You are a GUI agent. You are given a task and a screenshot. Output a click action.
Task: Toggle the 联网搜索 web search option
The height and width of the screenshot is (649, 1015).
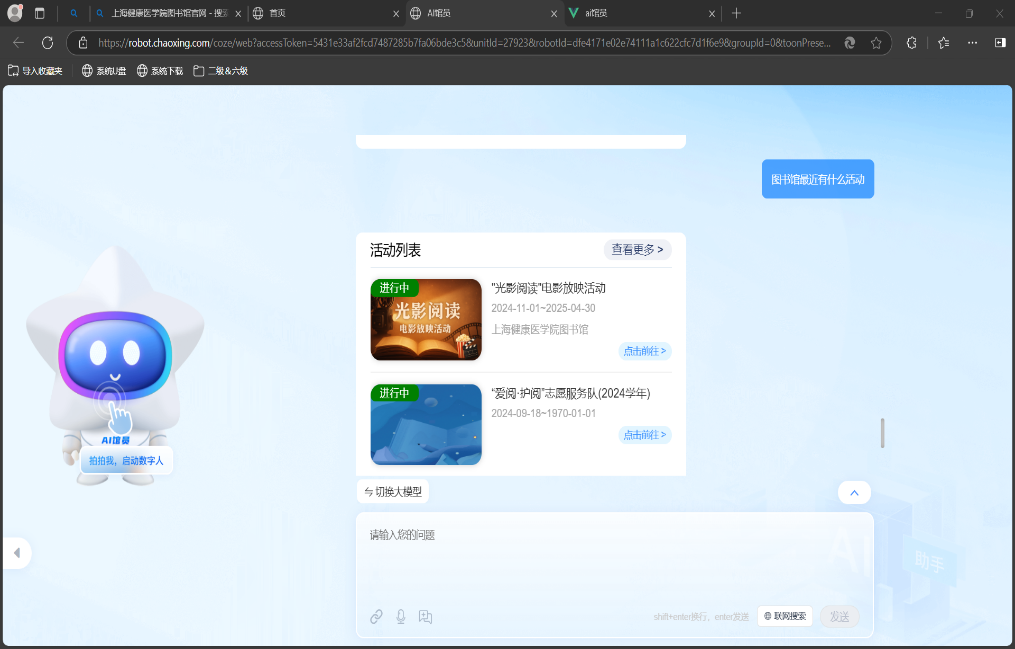click(x=785, y=617)
